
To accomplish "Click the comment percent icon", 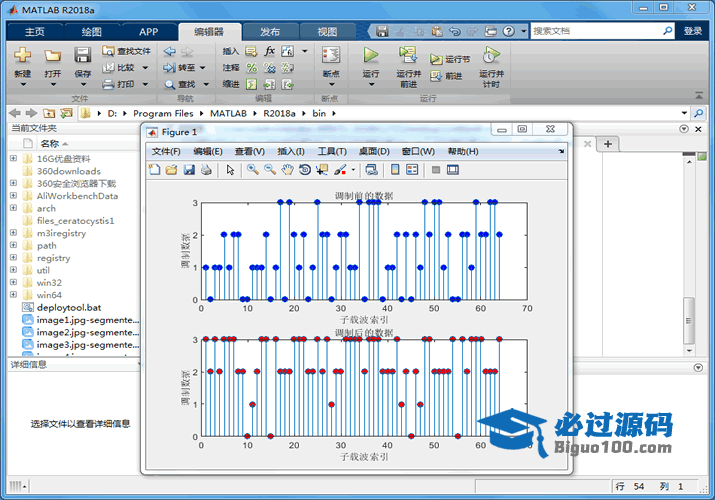I will 252,68.
